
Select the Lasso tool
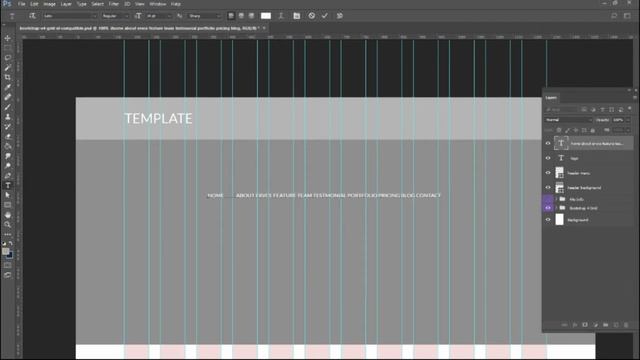pos(8,58)
